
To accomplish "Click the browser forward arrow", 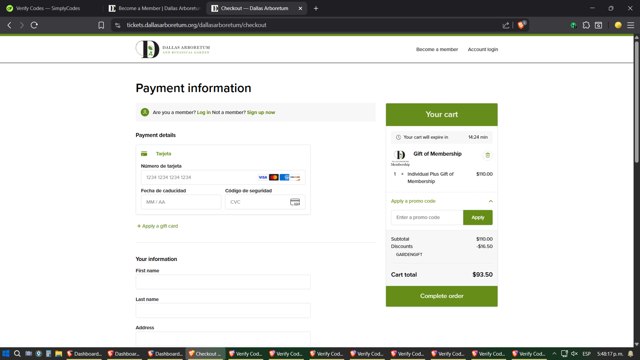I will click(x=22, y=25).
